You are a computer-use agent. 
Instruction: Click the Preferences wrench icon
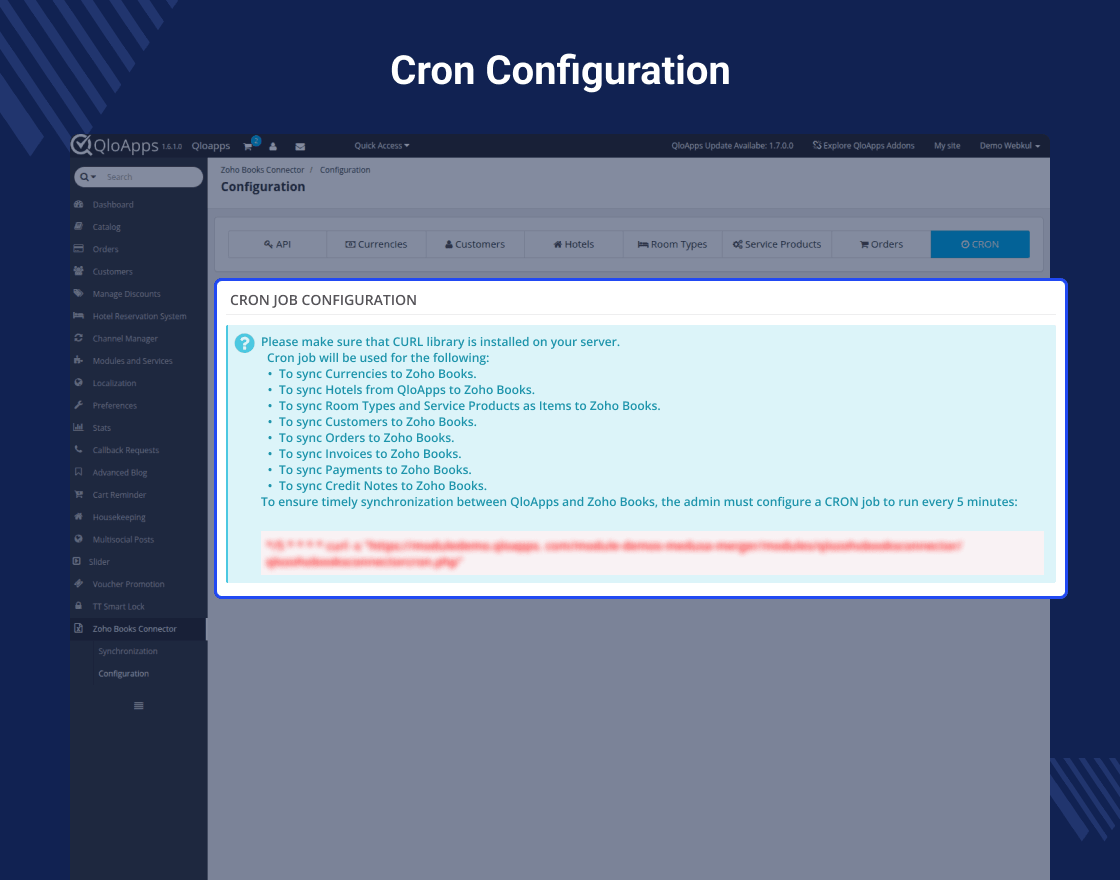[x=79, y=405]
